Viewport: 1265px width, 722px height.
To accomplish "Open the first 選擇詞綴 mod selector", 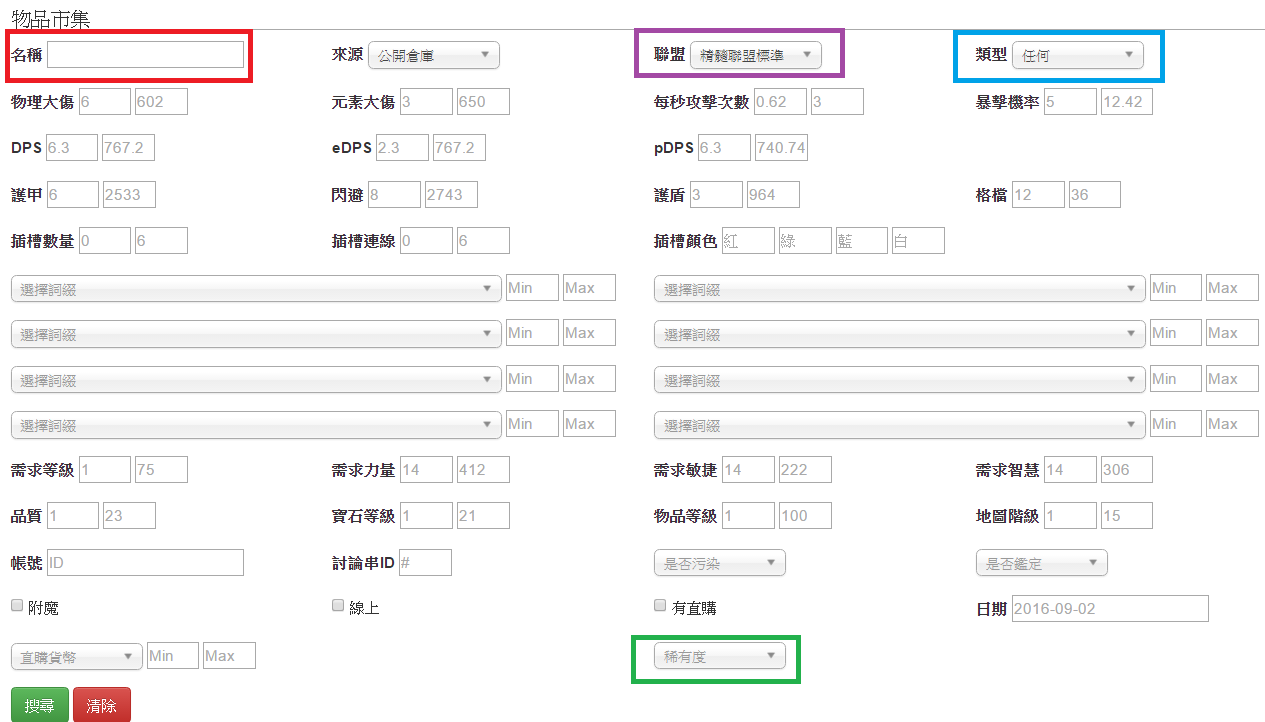I will click(x=253, y=288).
